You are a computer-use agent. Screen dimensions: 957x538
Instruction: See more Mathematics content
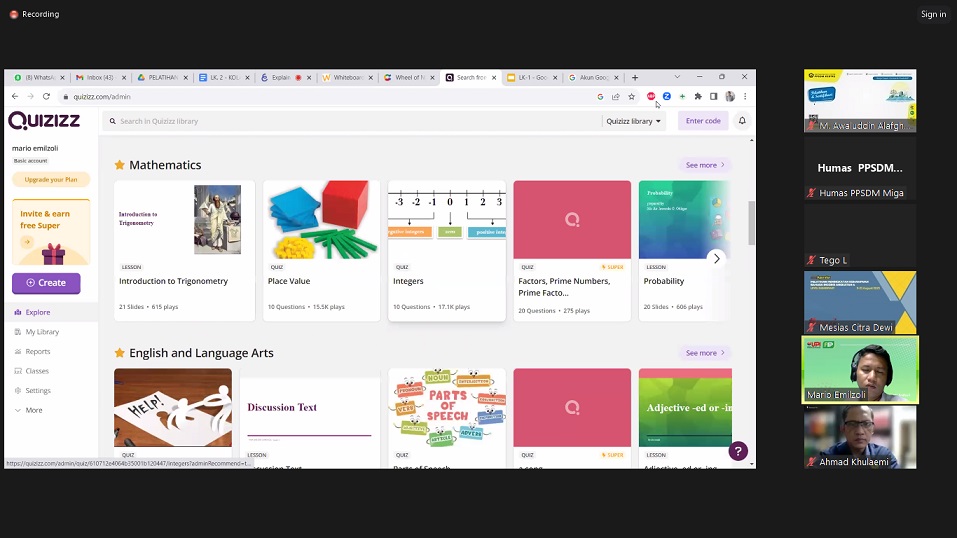(x=705, y=165)
